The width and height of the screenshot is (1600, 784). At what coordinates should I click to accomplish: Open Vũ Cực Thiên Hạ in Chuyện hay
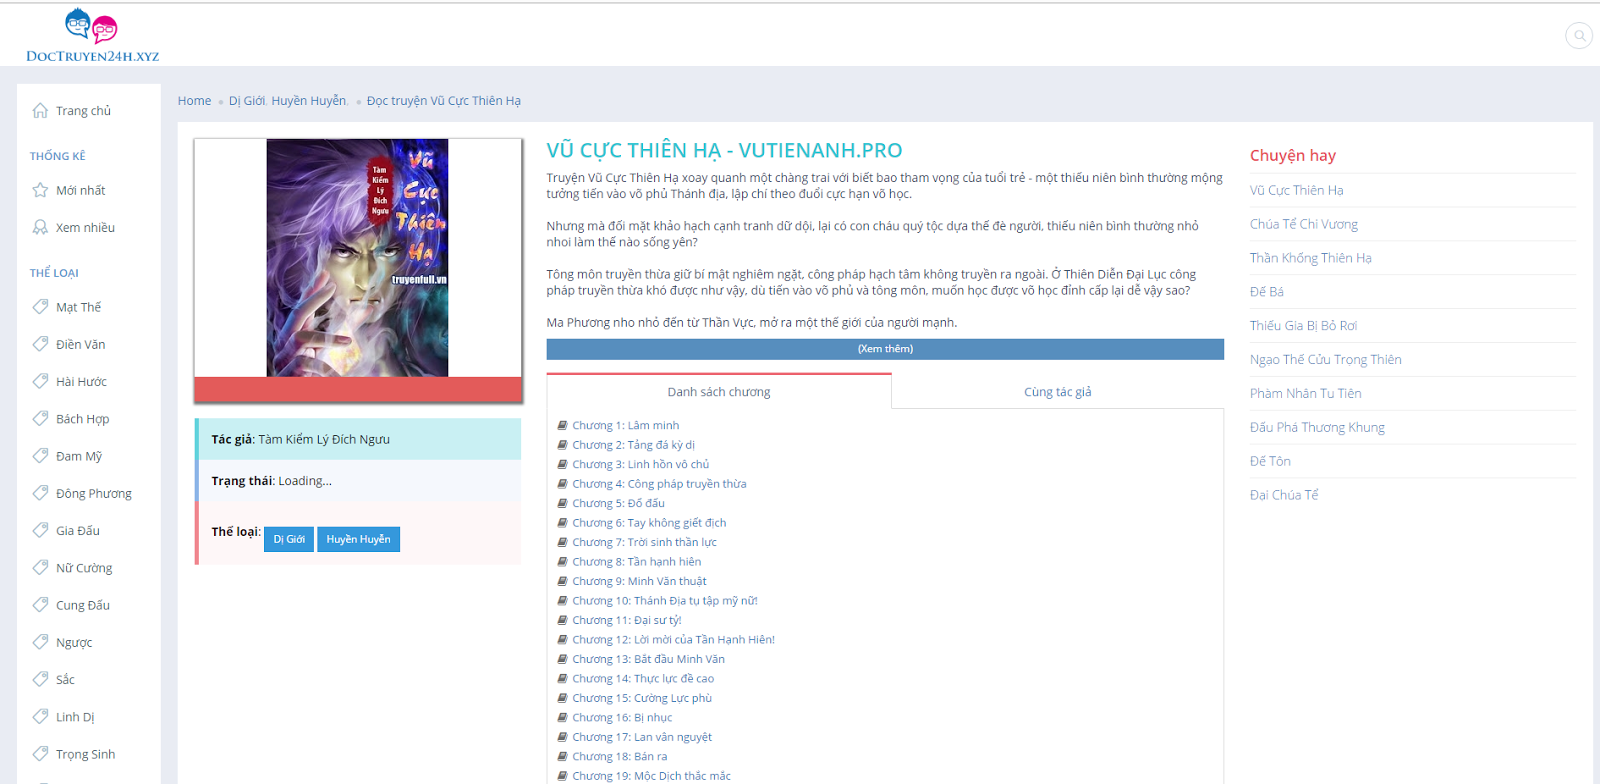point(1296,190)
